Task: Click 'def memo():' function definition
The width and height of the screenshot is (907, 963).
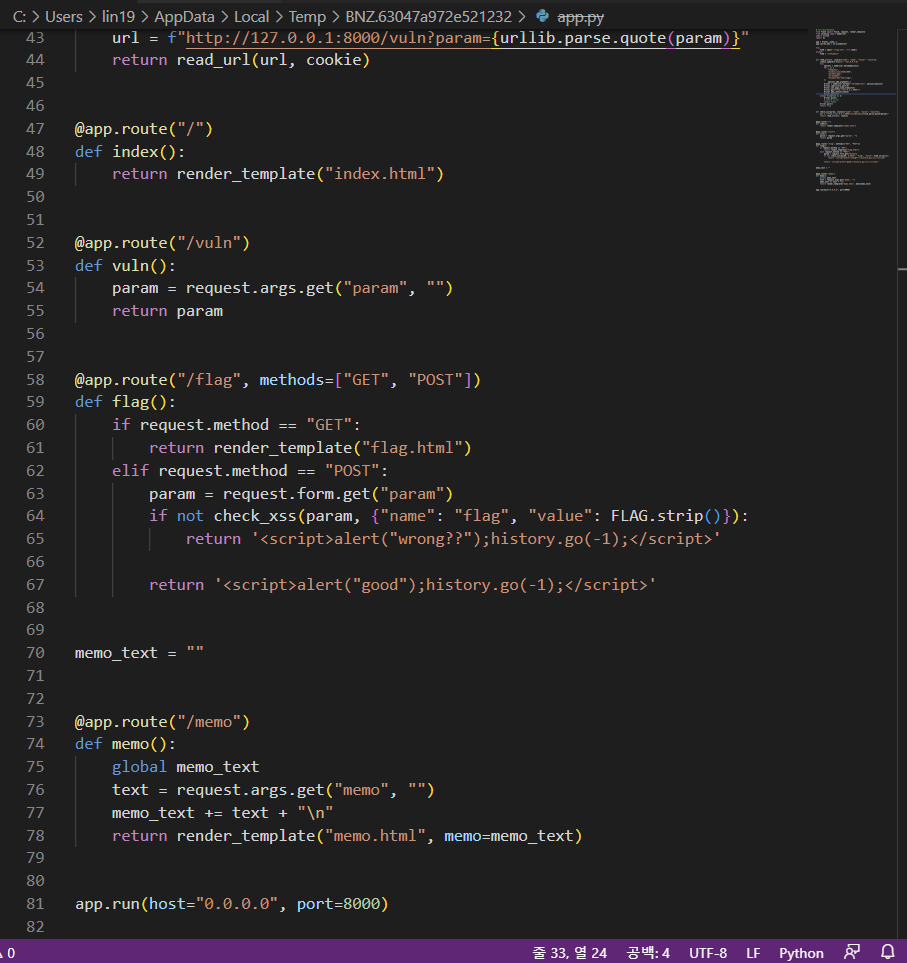Action: [125, 744]
